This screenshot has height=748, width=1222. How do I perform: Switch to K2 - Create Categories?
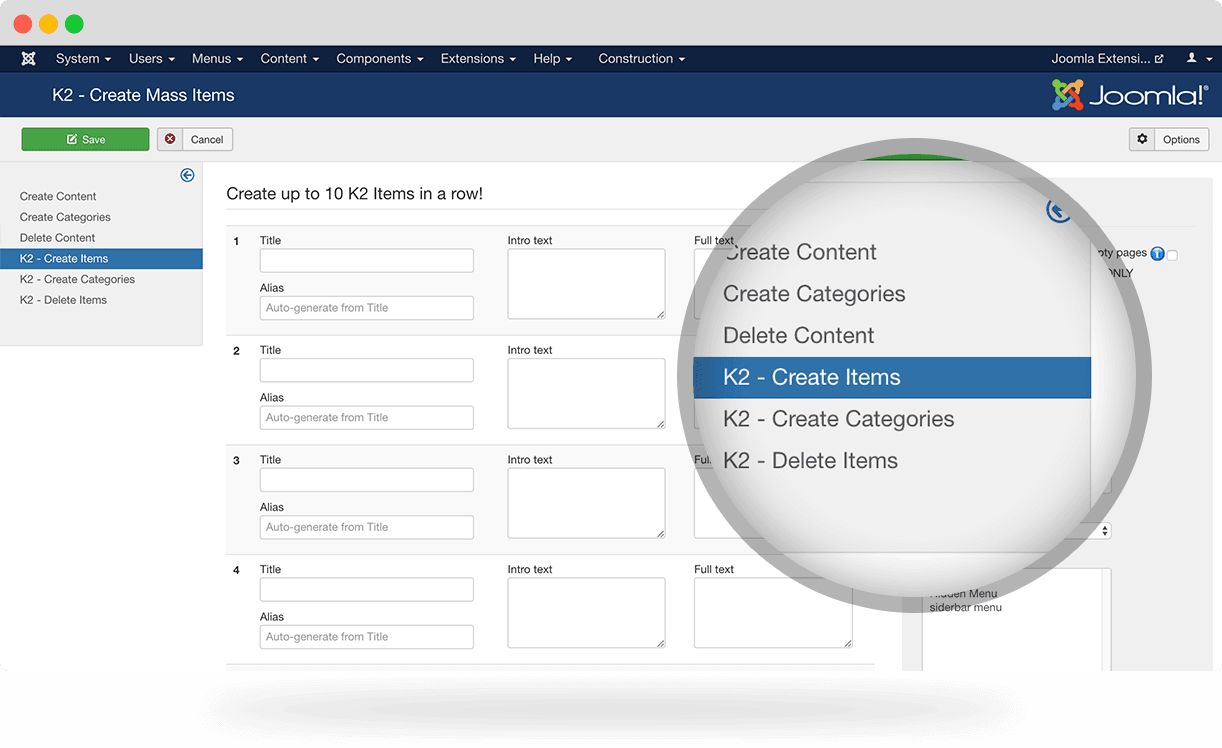coord(77,280)
